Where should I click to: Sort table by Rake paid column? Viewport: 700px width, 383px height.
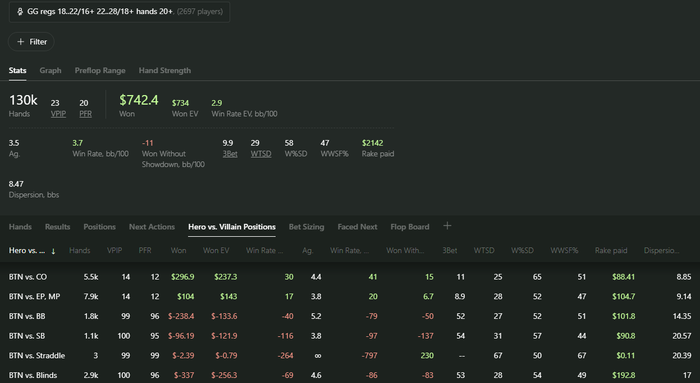(611, 250)
